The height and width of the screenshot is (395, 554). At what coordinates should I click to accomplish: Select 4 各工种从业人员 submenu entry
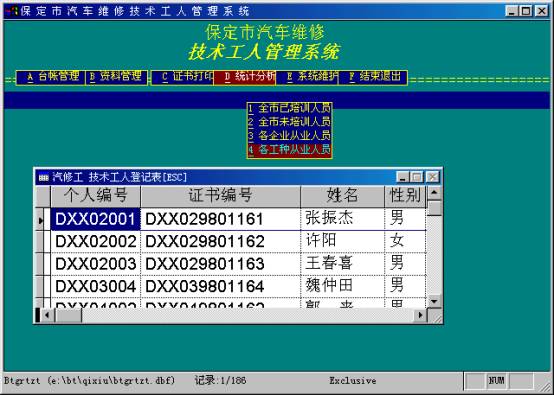click(289, 150)
